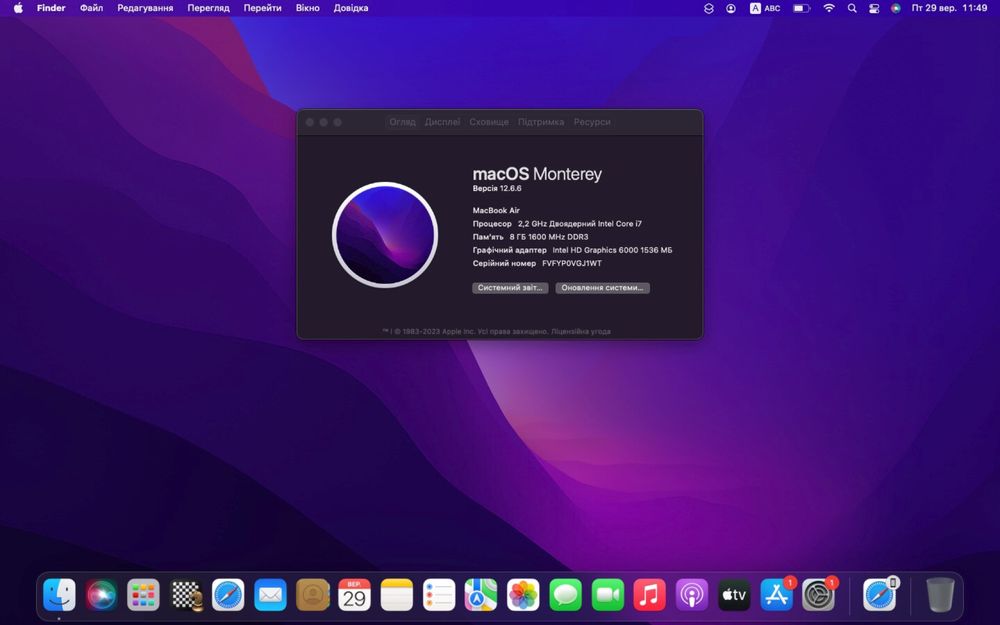This screenshot has height=625, width=1000.
Task: Open the Maps app icon
Action: coord(480,595)
